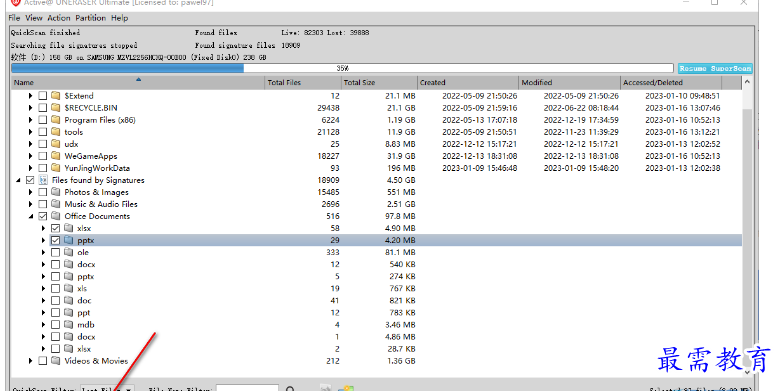Collapse the Files found by Signatures node
The height and width of the screenshot is (391, 779).
[x=18, y=180]
